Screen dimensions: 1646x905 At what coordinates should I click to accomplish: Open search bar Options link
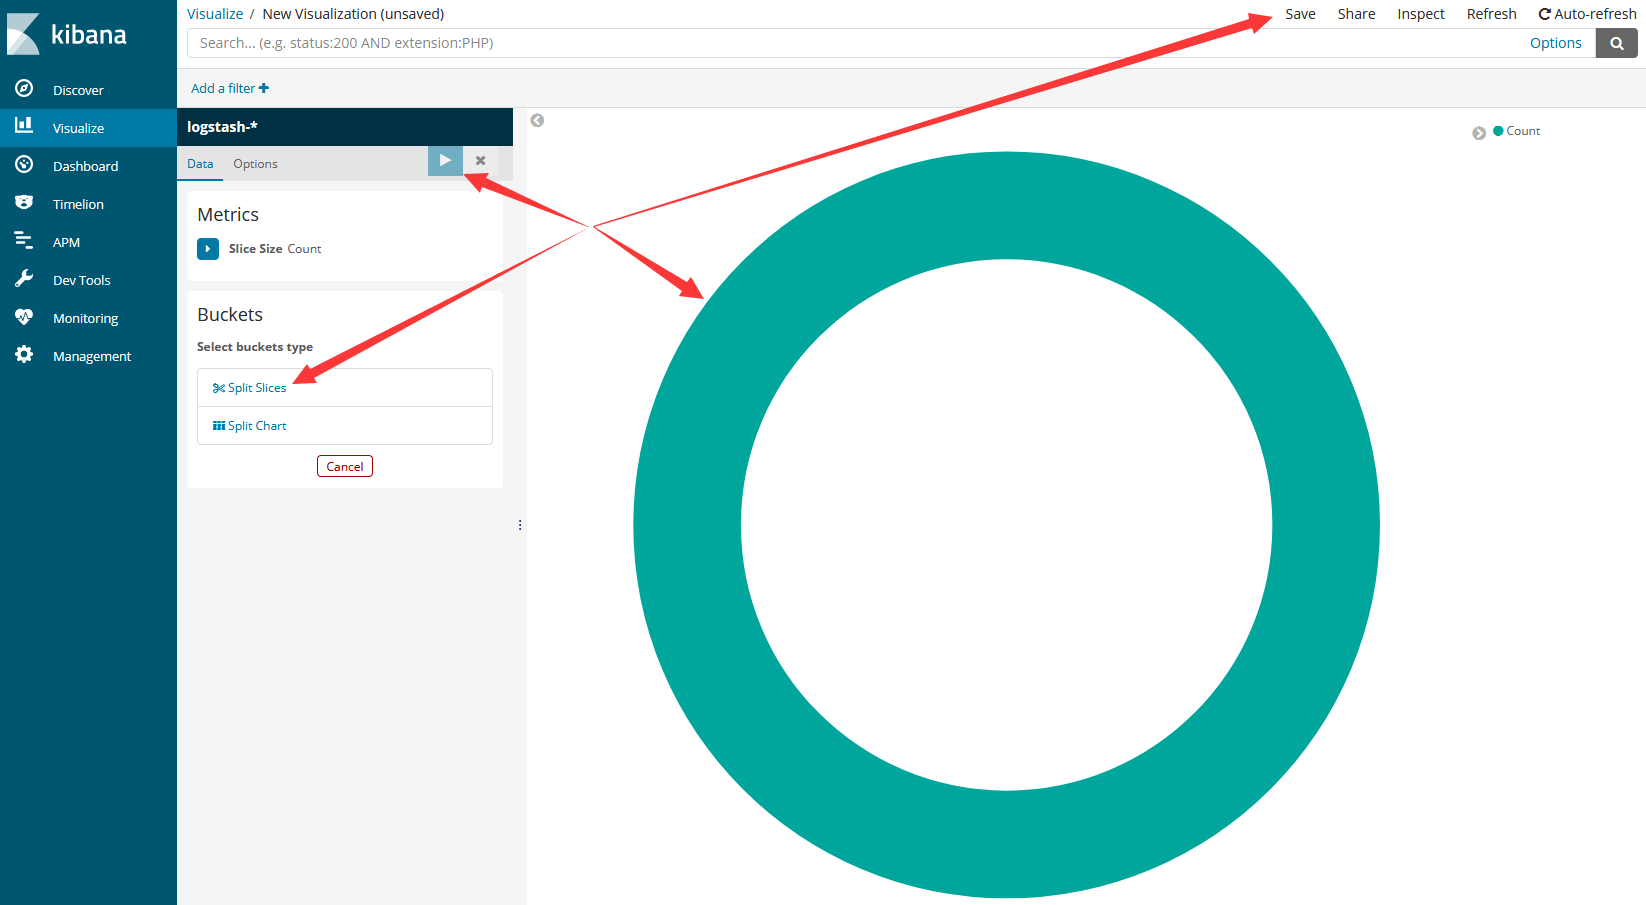pyautogui.click(x=1555, y=43)
